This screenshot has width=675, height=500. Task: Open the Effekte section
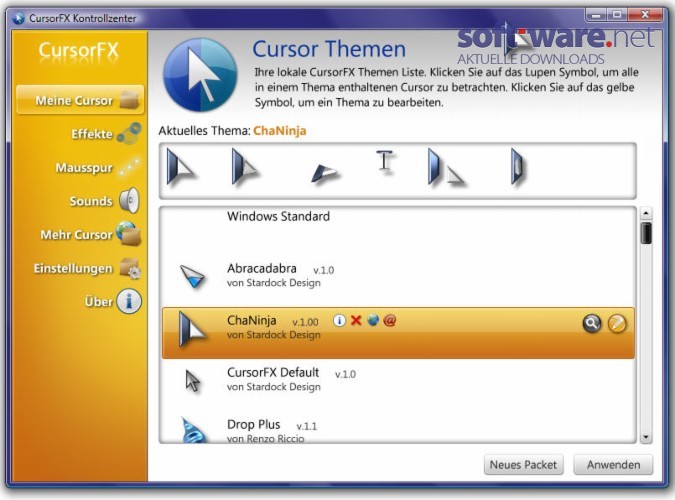[92, 134]
